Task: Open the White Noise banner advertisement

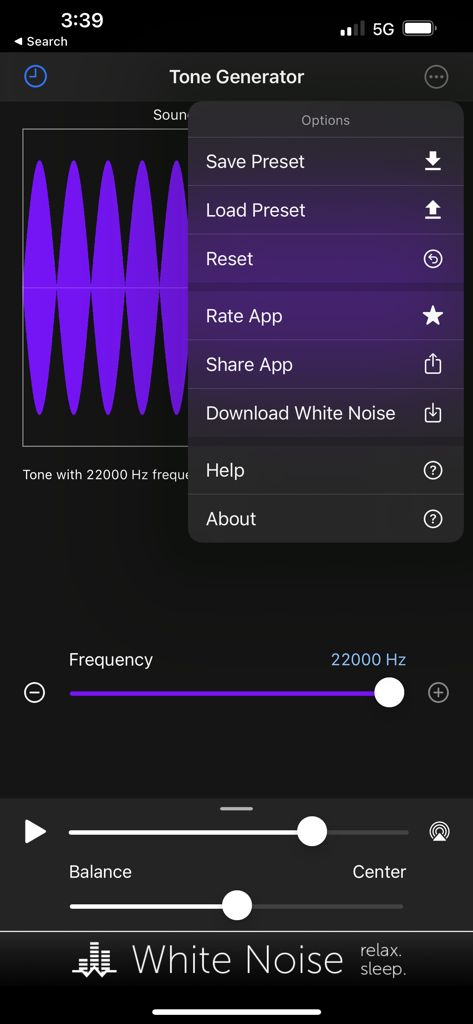Action: click(x=236, y=960)
